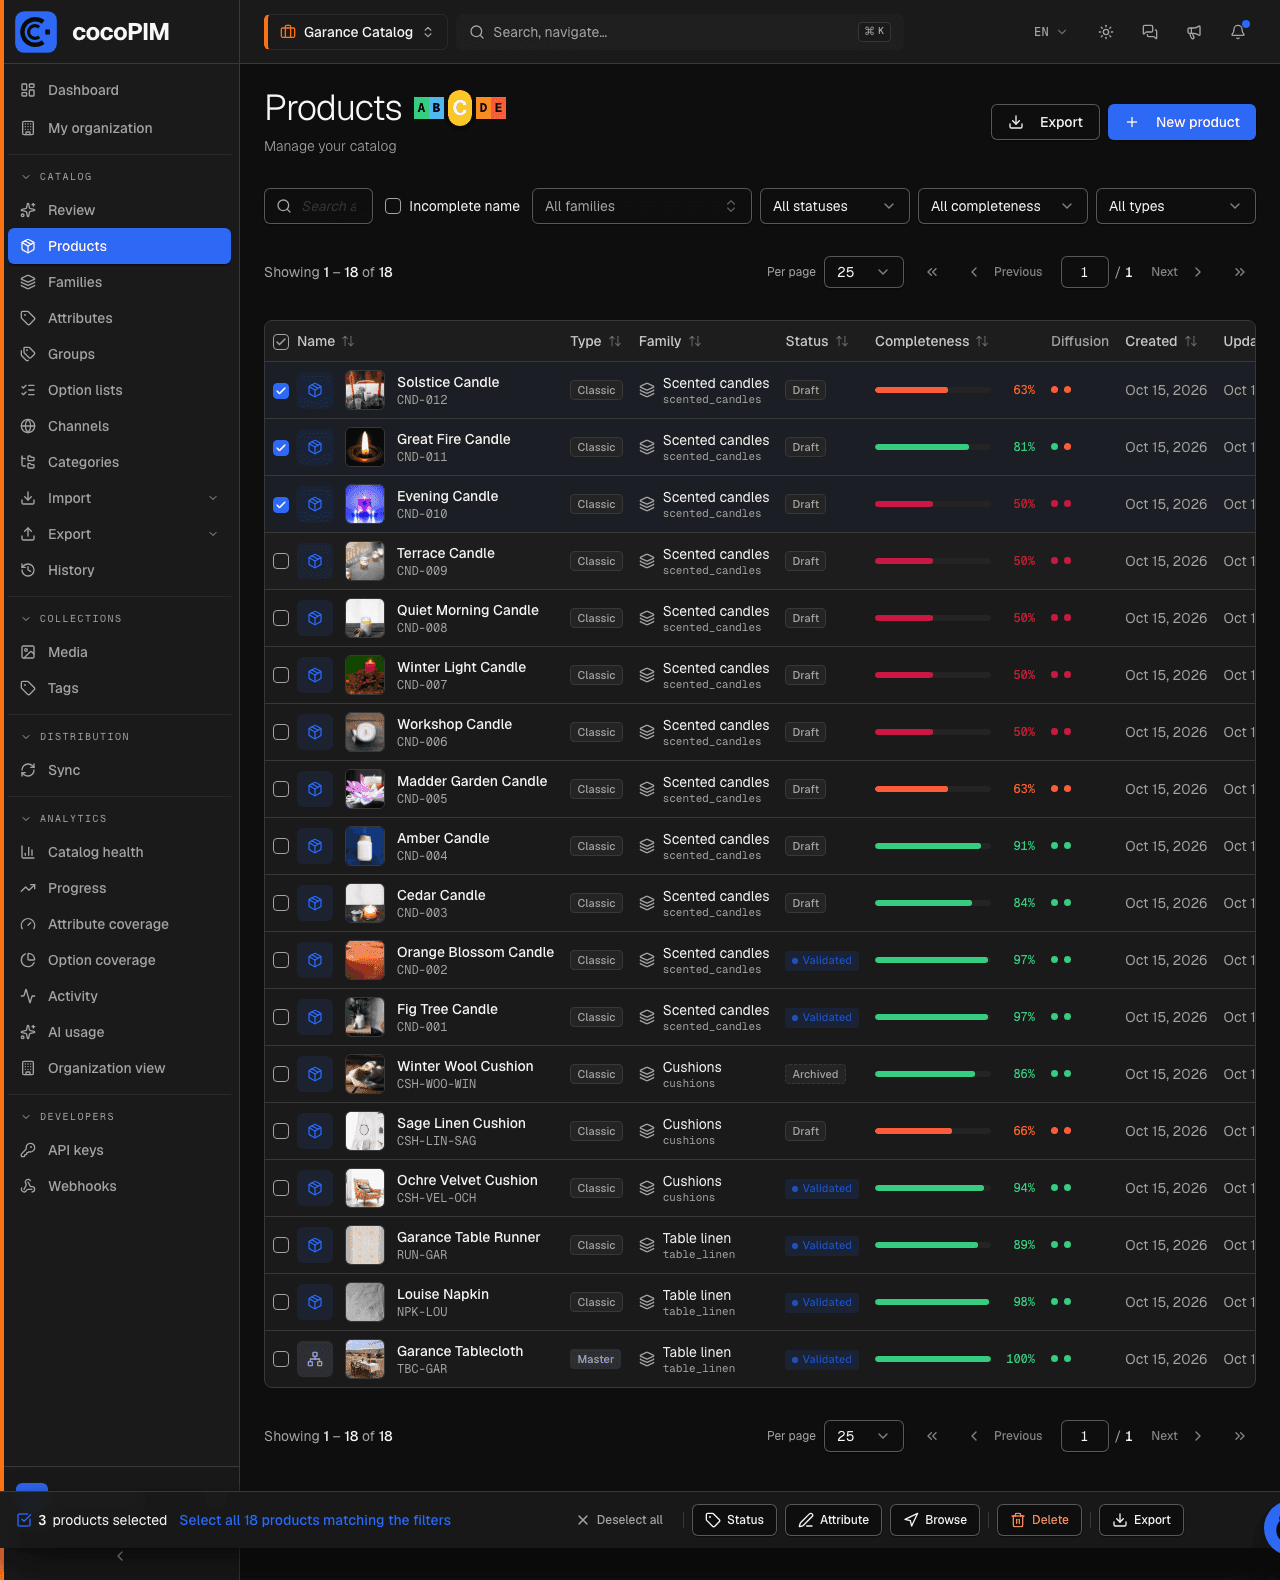The height and width of the screenshot is (1580, 1280).
Task: Collapse the sidebar with the bottom chevron
Action: point(120,1556)
